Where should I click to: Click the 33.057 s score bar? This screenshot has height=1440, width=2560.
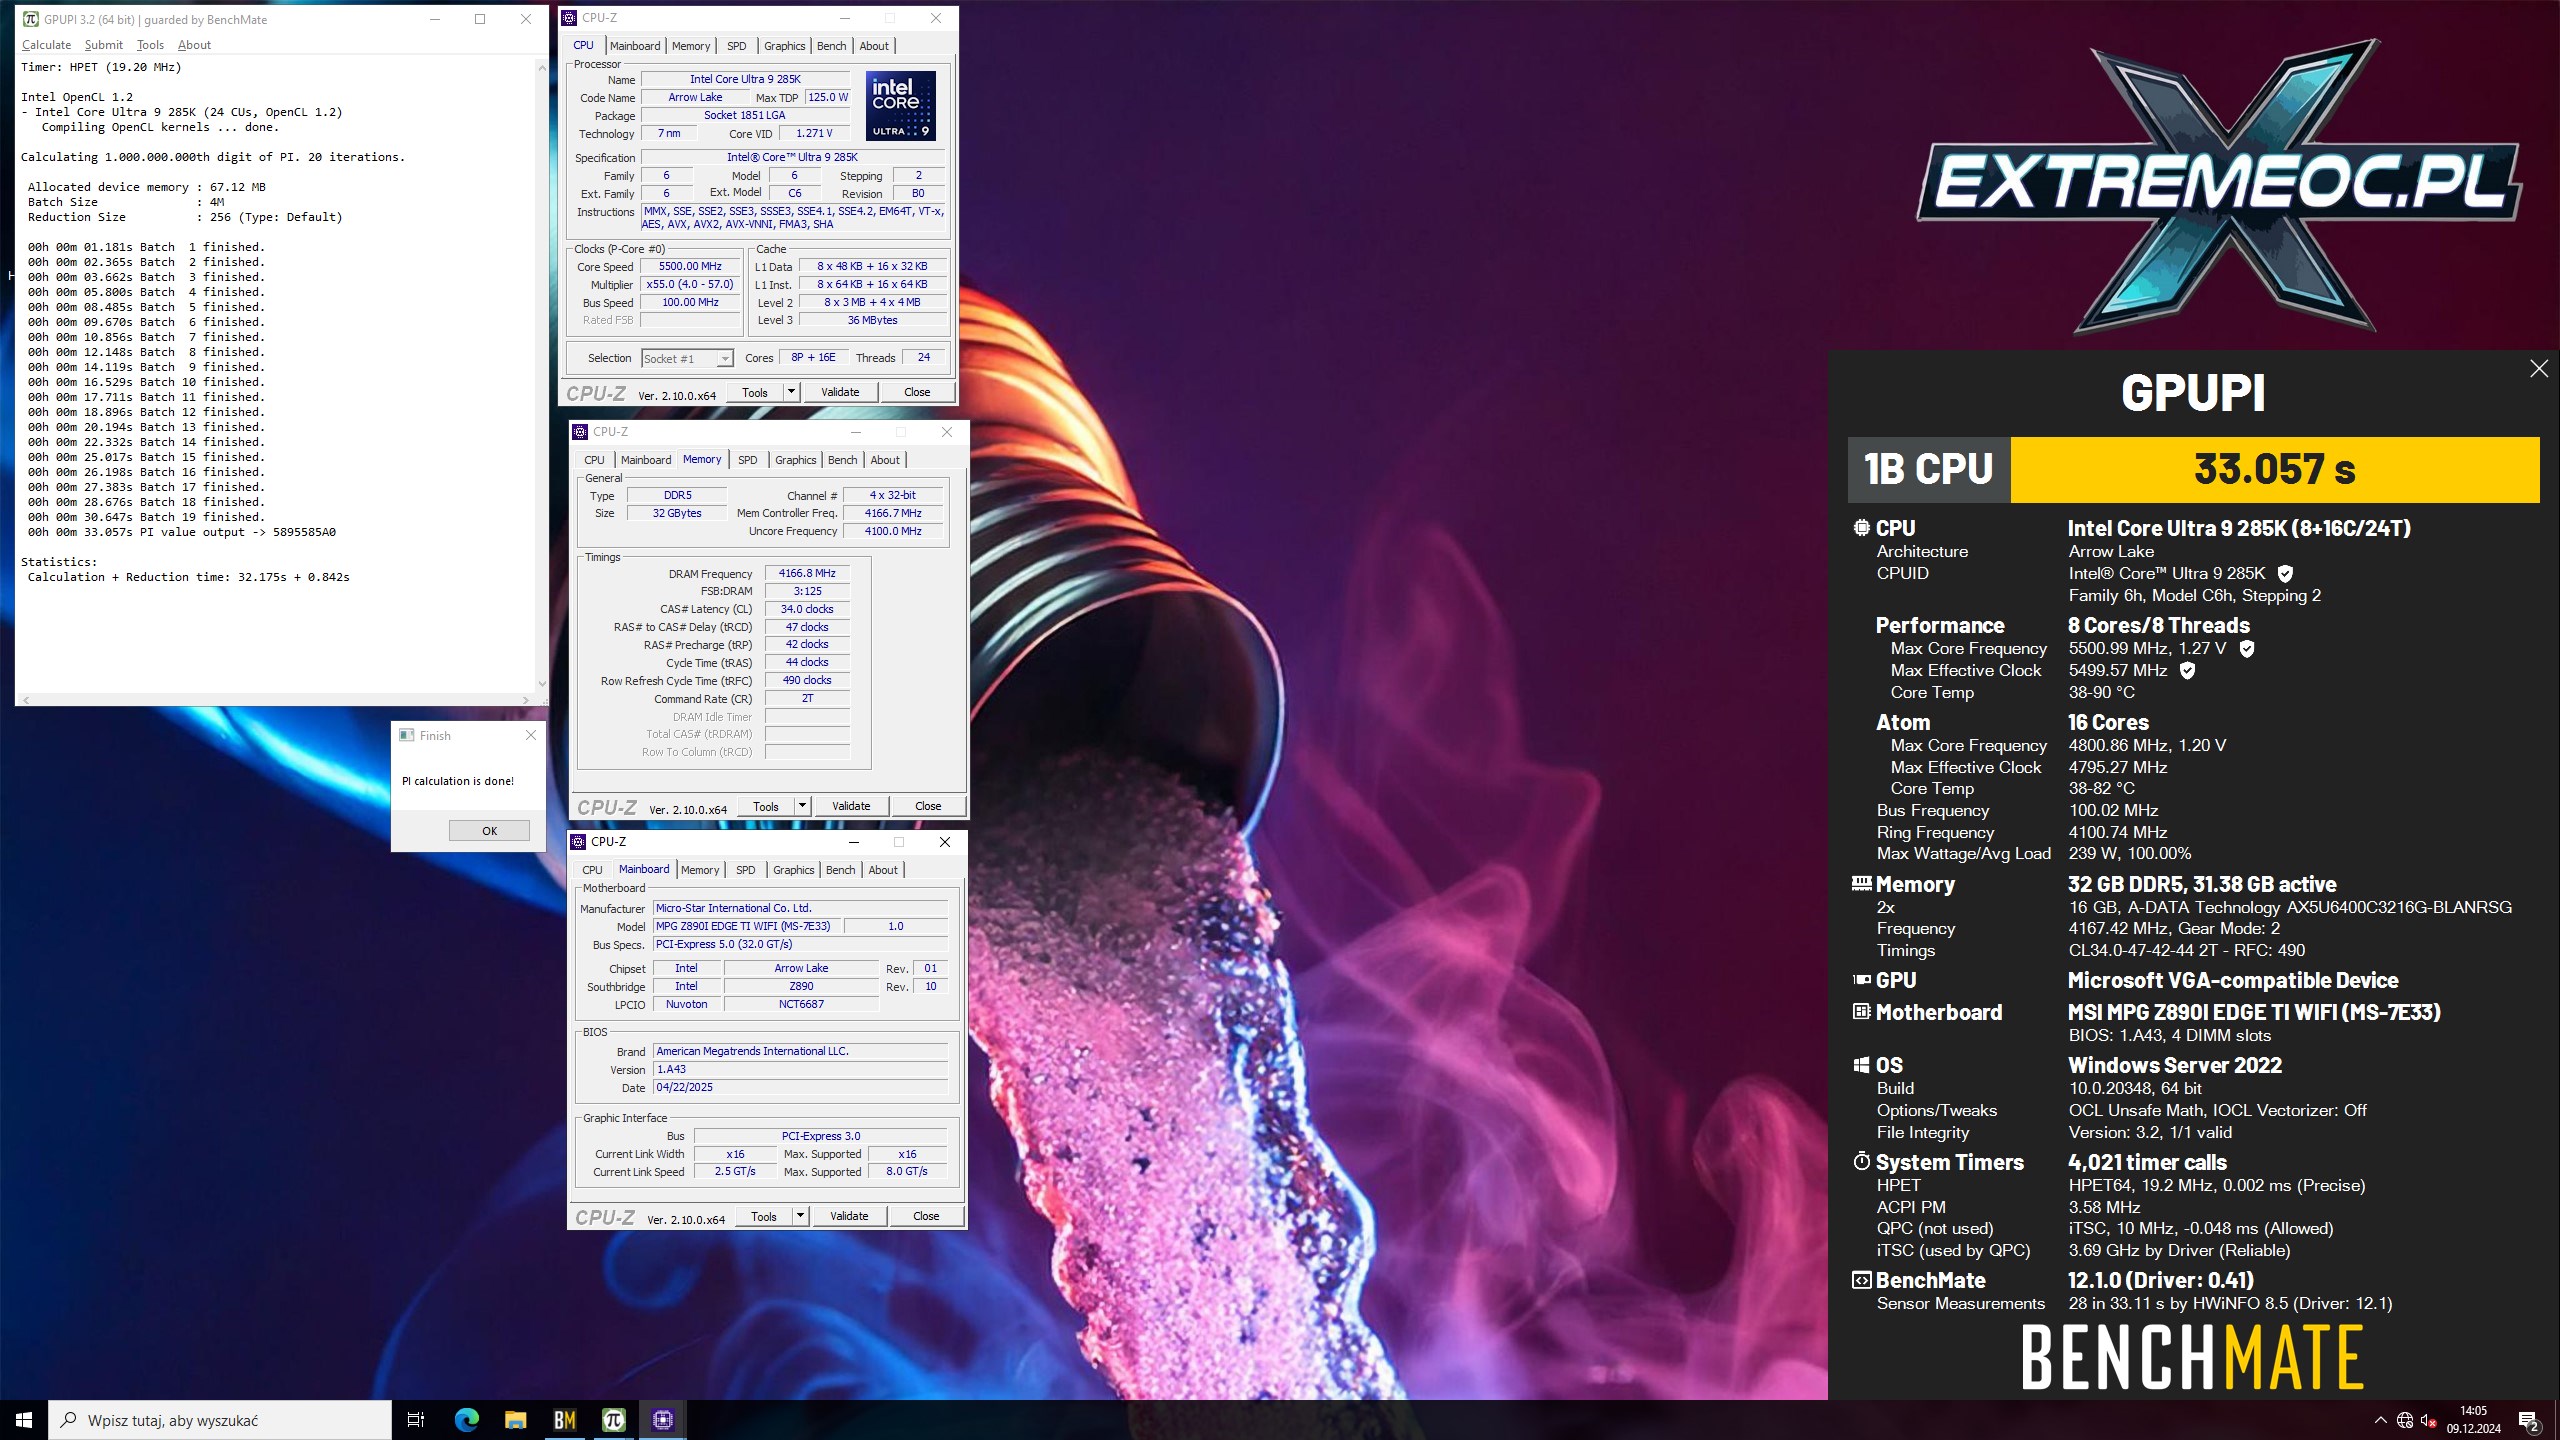pos(2275,469)
